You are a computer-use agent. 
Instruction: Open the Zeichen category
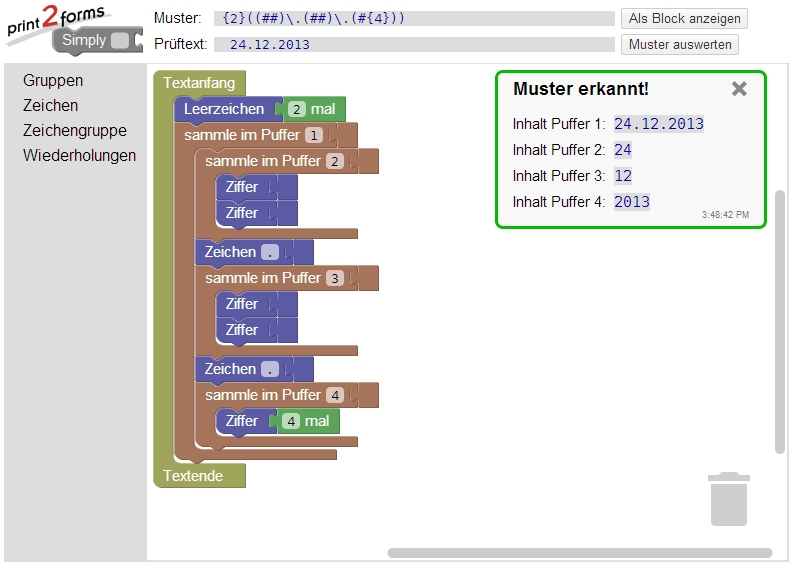50,106
